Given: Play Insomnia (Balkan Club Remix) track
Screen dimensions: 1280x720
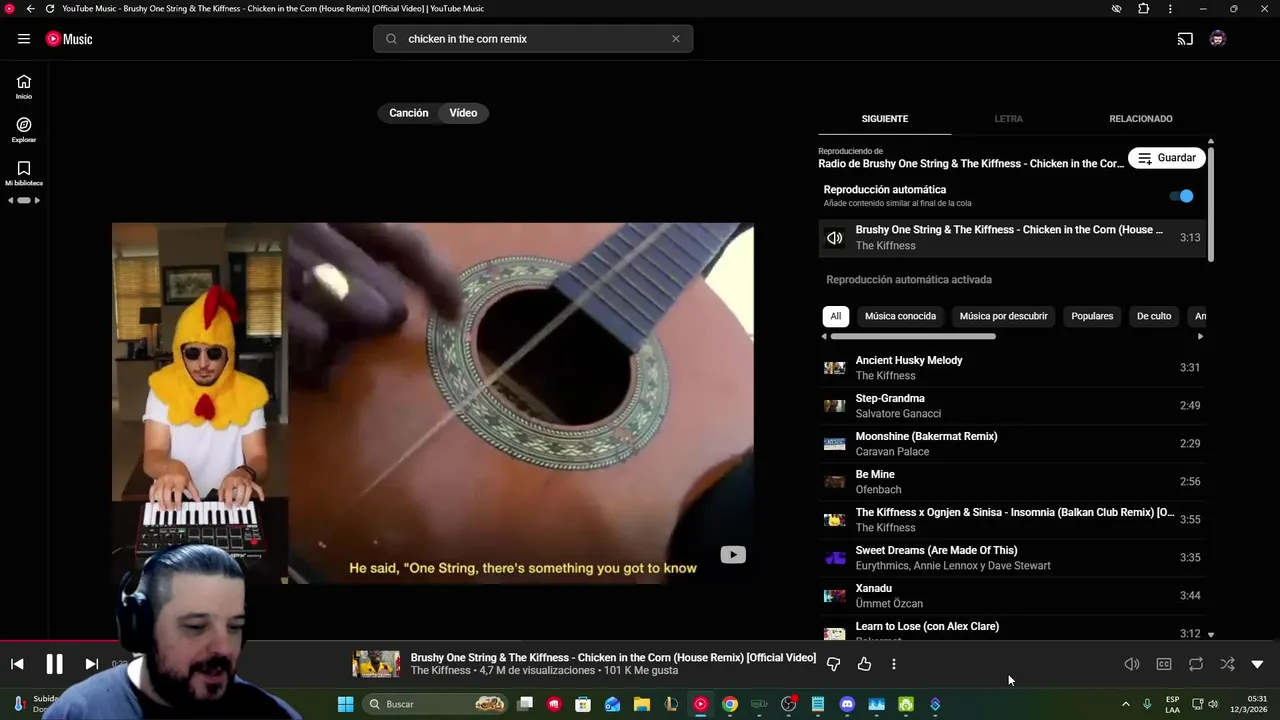Looking at the screenshot, I should click(x=1012, y=520).
